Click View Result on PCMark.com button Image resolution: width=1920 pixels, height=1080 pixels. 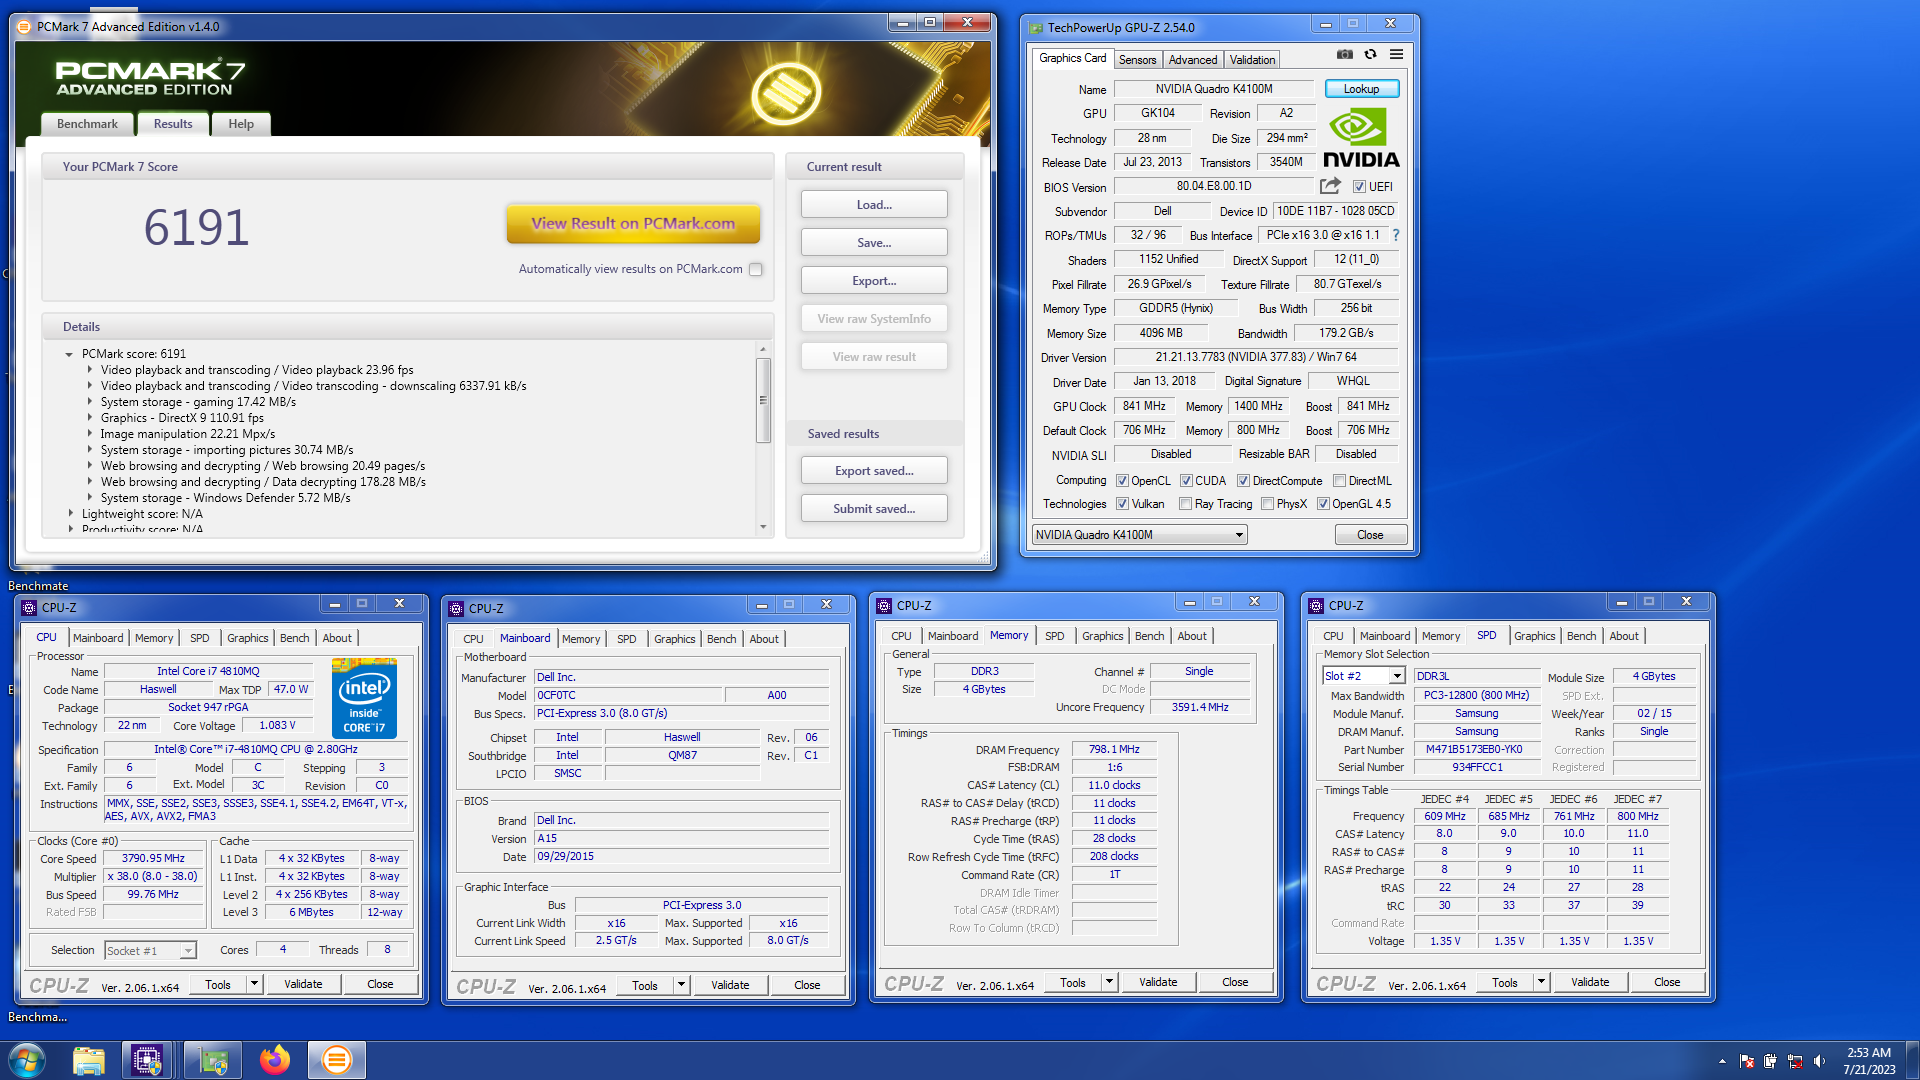point(633,224)
